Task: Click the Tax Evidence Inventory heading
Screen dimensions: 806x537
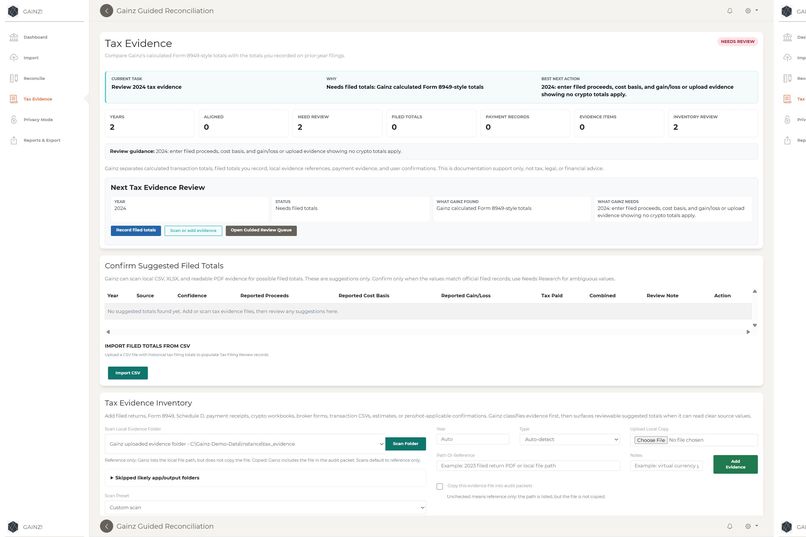Action: (148, 403)
